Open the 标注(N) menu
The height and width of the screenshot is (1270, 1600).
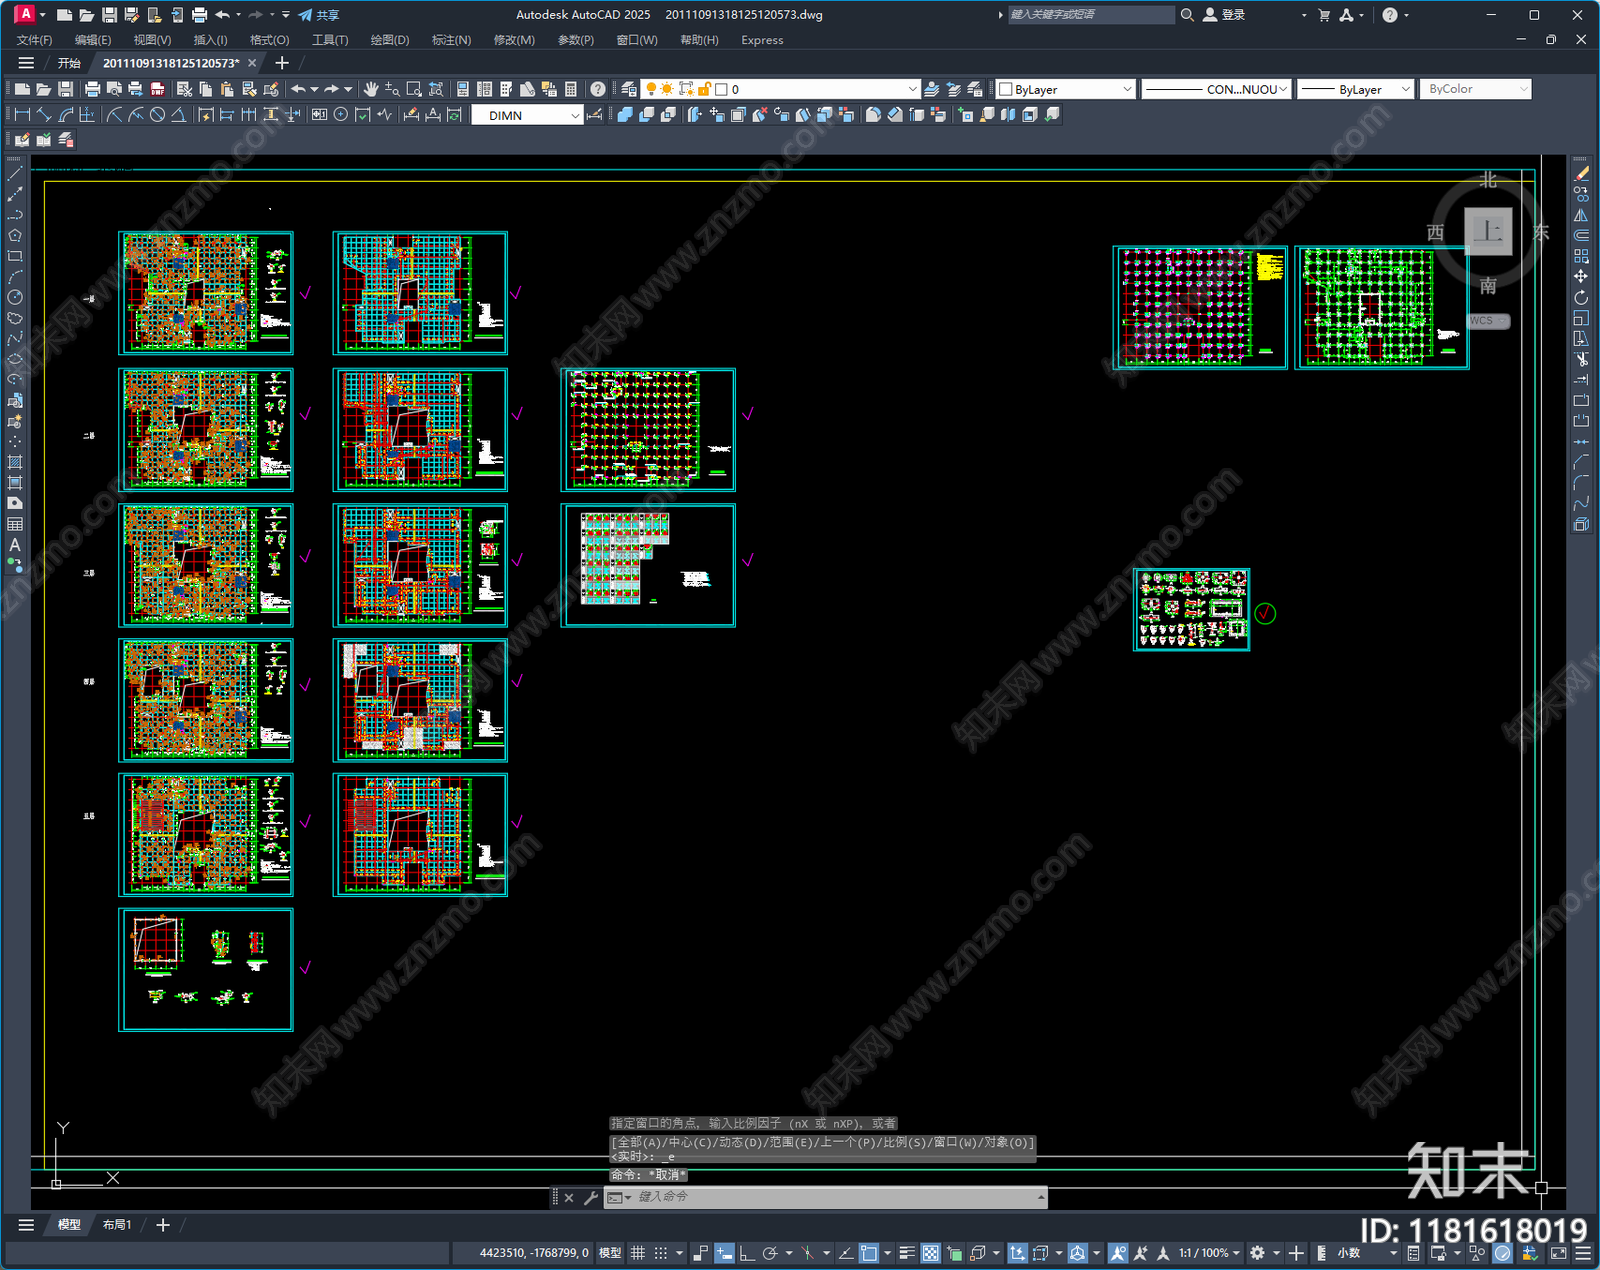451,40
